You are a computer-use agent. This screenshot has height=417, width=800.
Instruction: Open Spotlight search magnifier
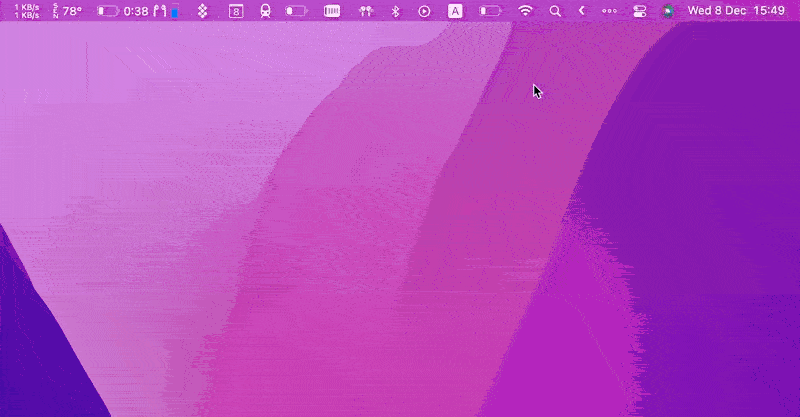tap(555, 11)
